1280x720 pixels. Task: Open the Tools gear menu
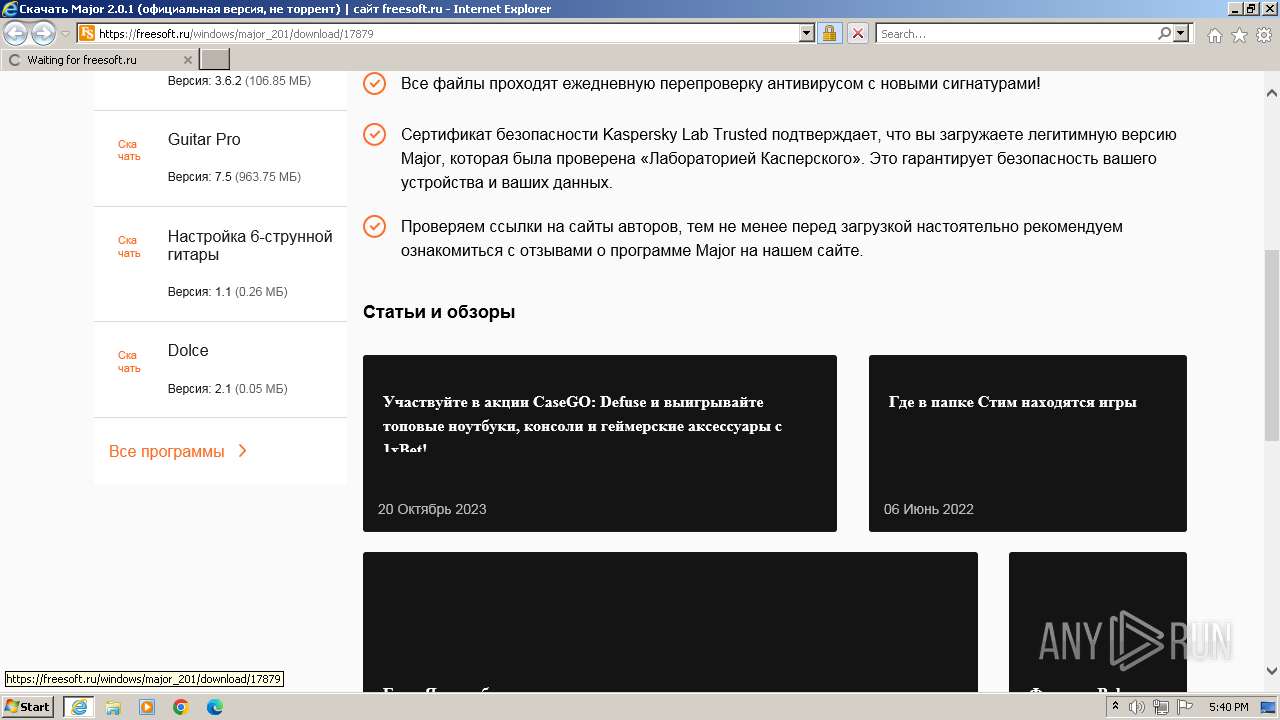[1263, 35]
